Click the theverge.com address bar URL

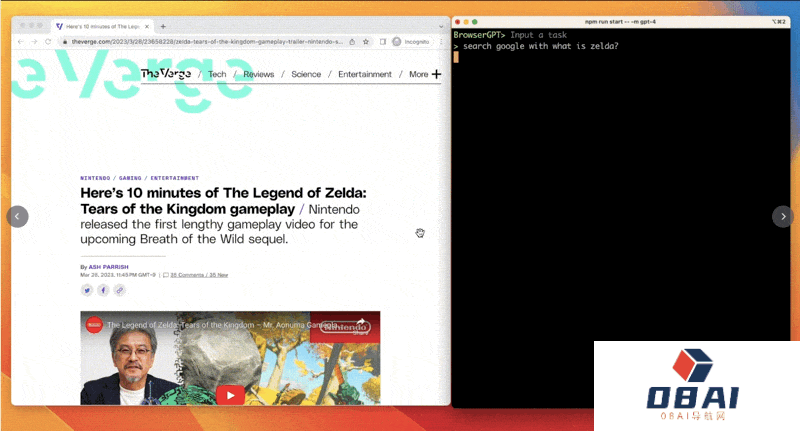[x=207, y=42]
